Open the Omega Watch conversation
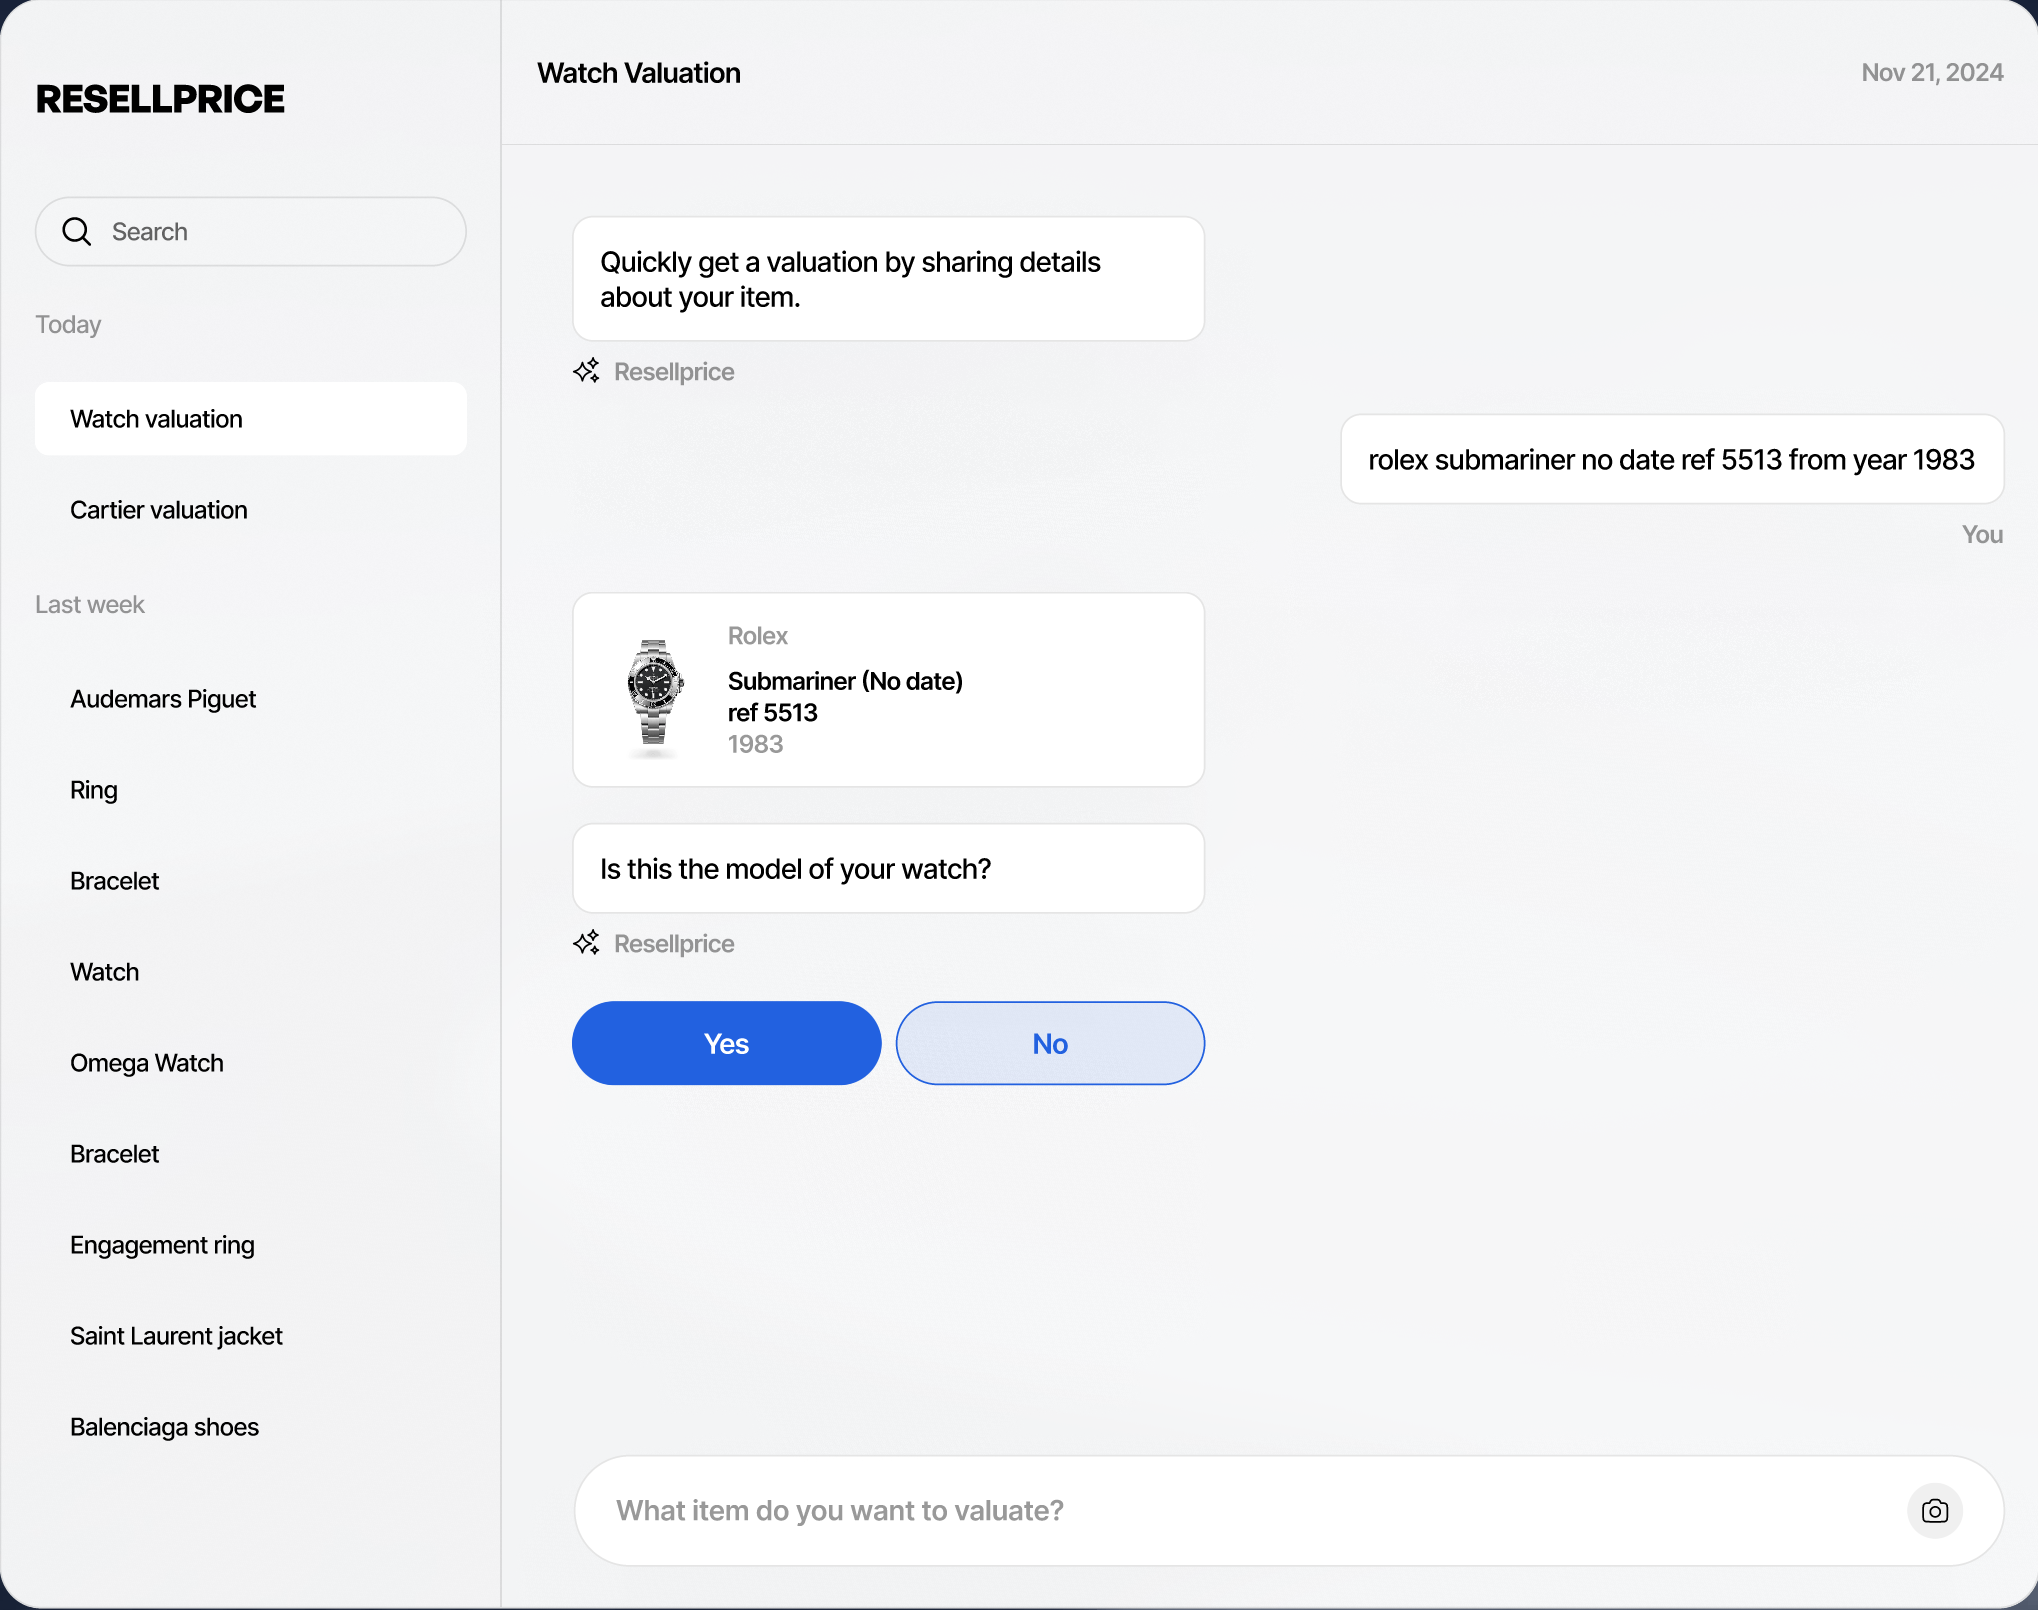The width and height of the screenshot is (2038, 1610). (x=147, y=1063)
